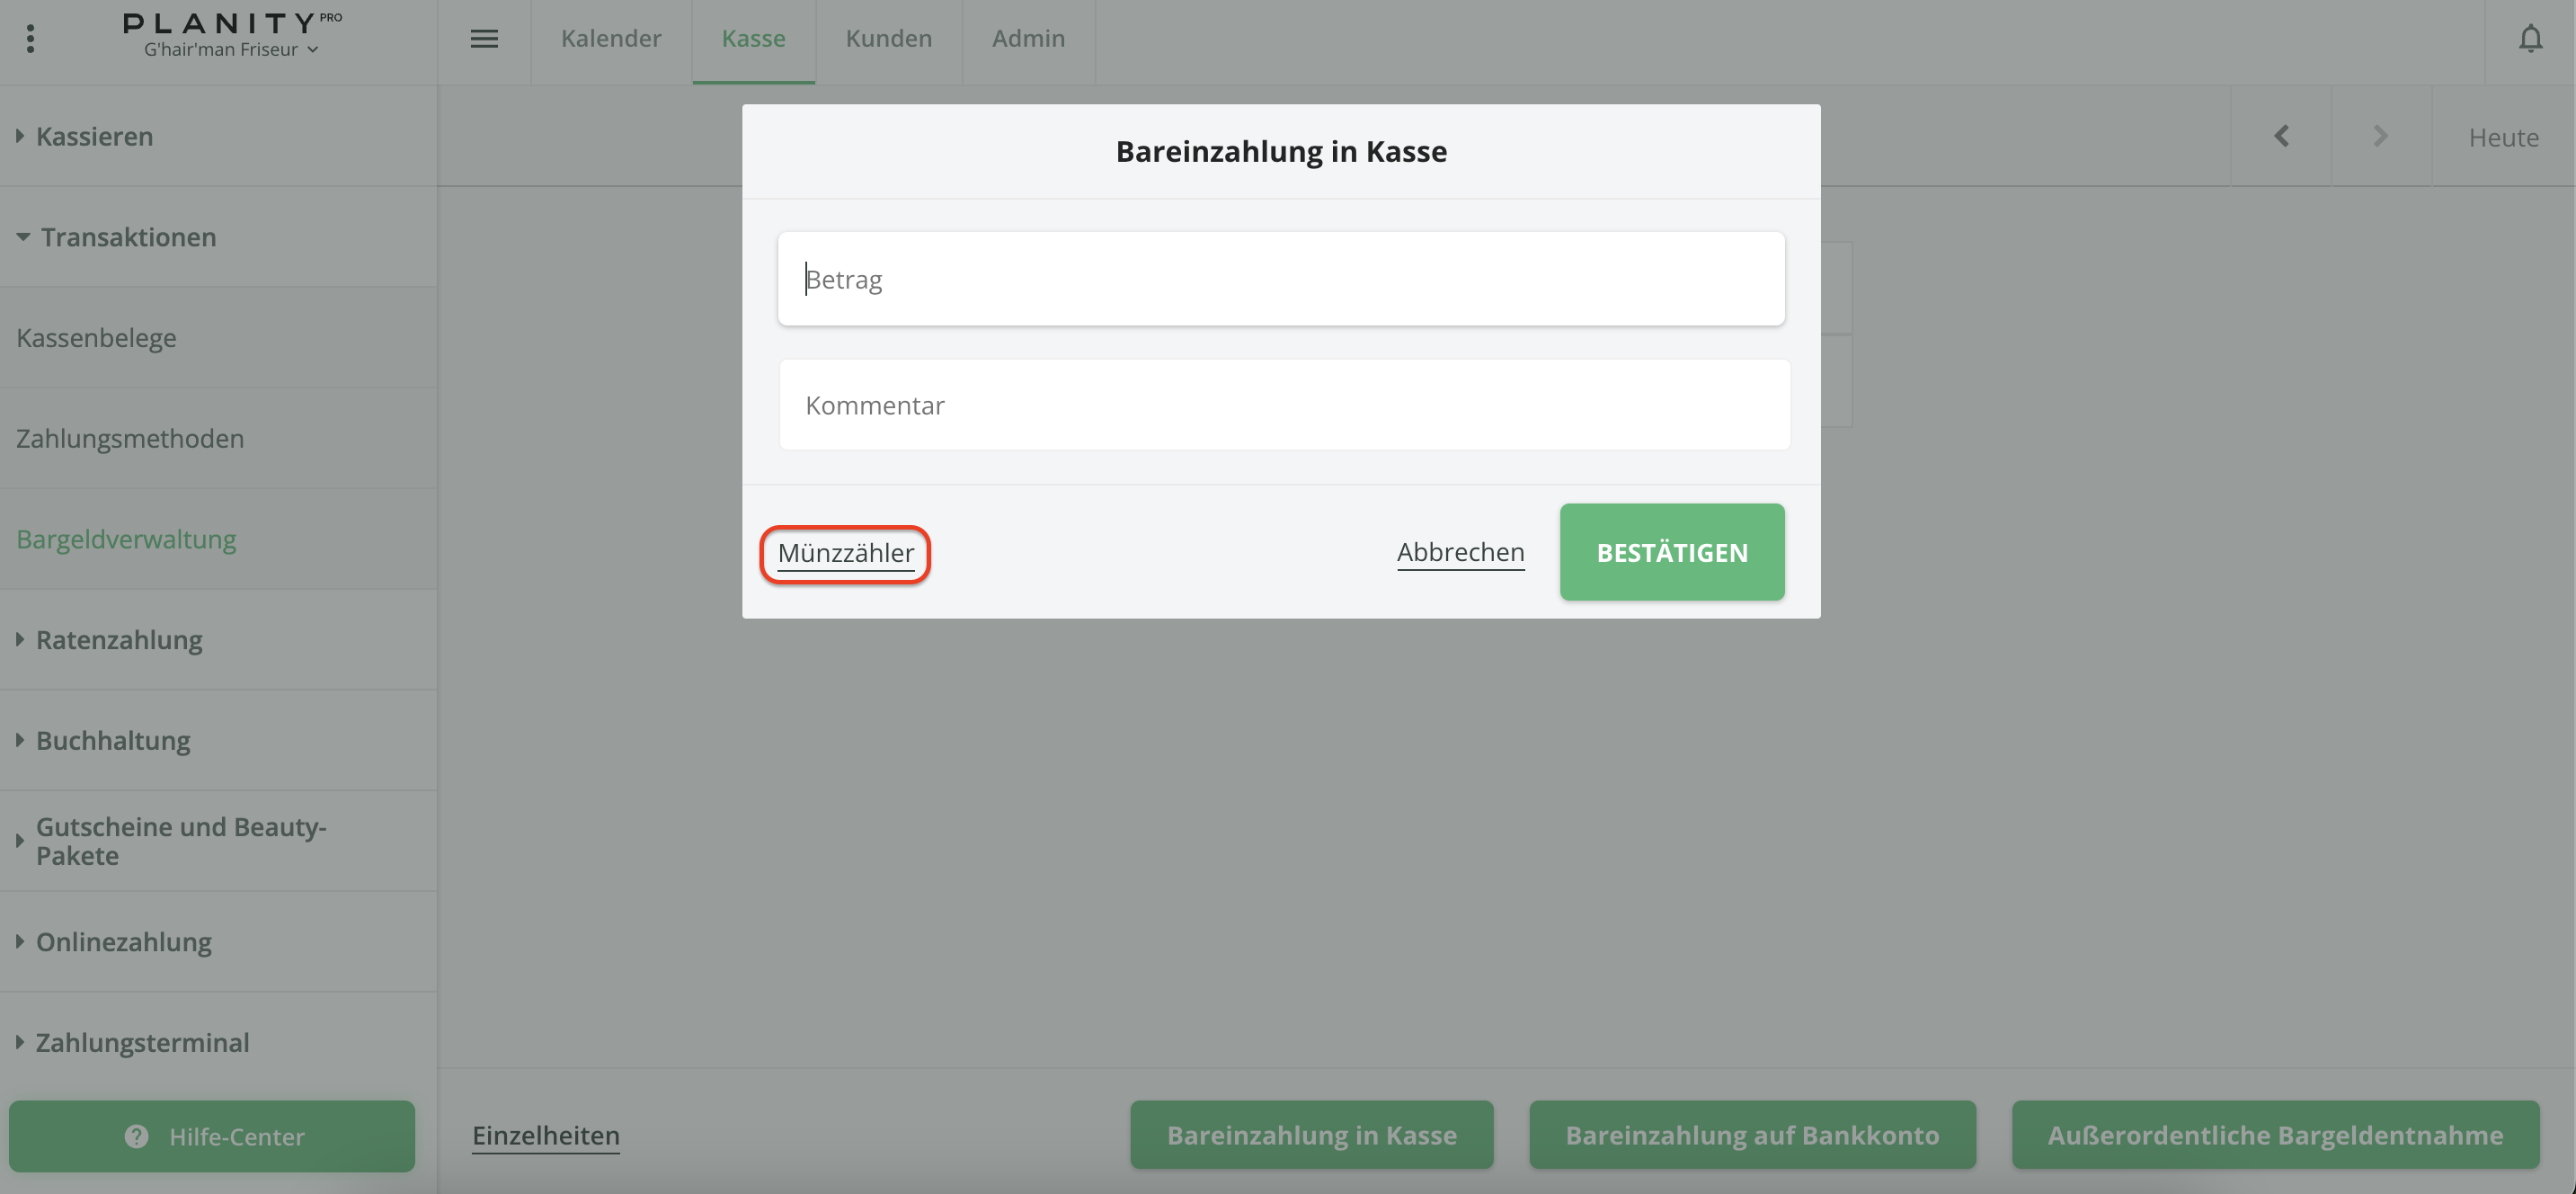Open G'hair'man Friseur salon dropdown
Screen dimensions: 2576x1194
click(231, 50)
